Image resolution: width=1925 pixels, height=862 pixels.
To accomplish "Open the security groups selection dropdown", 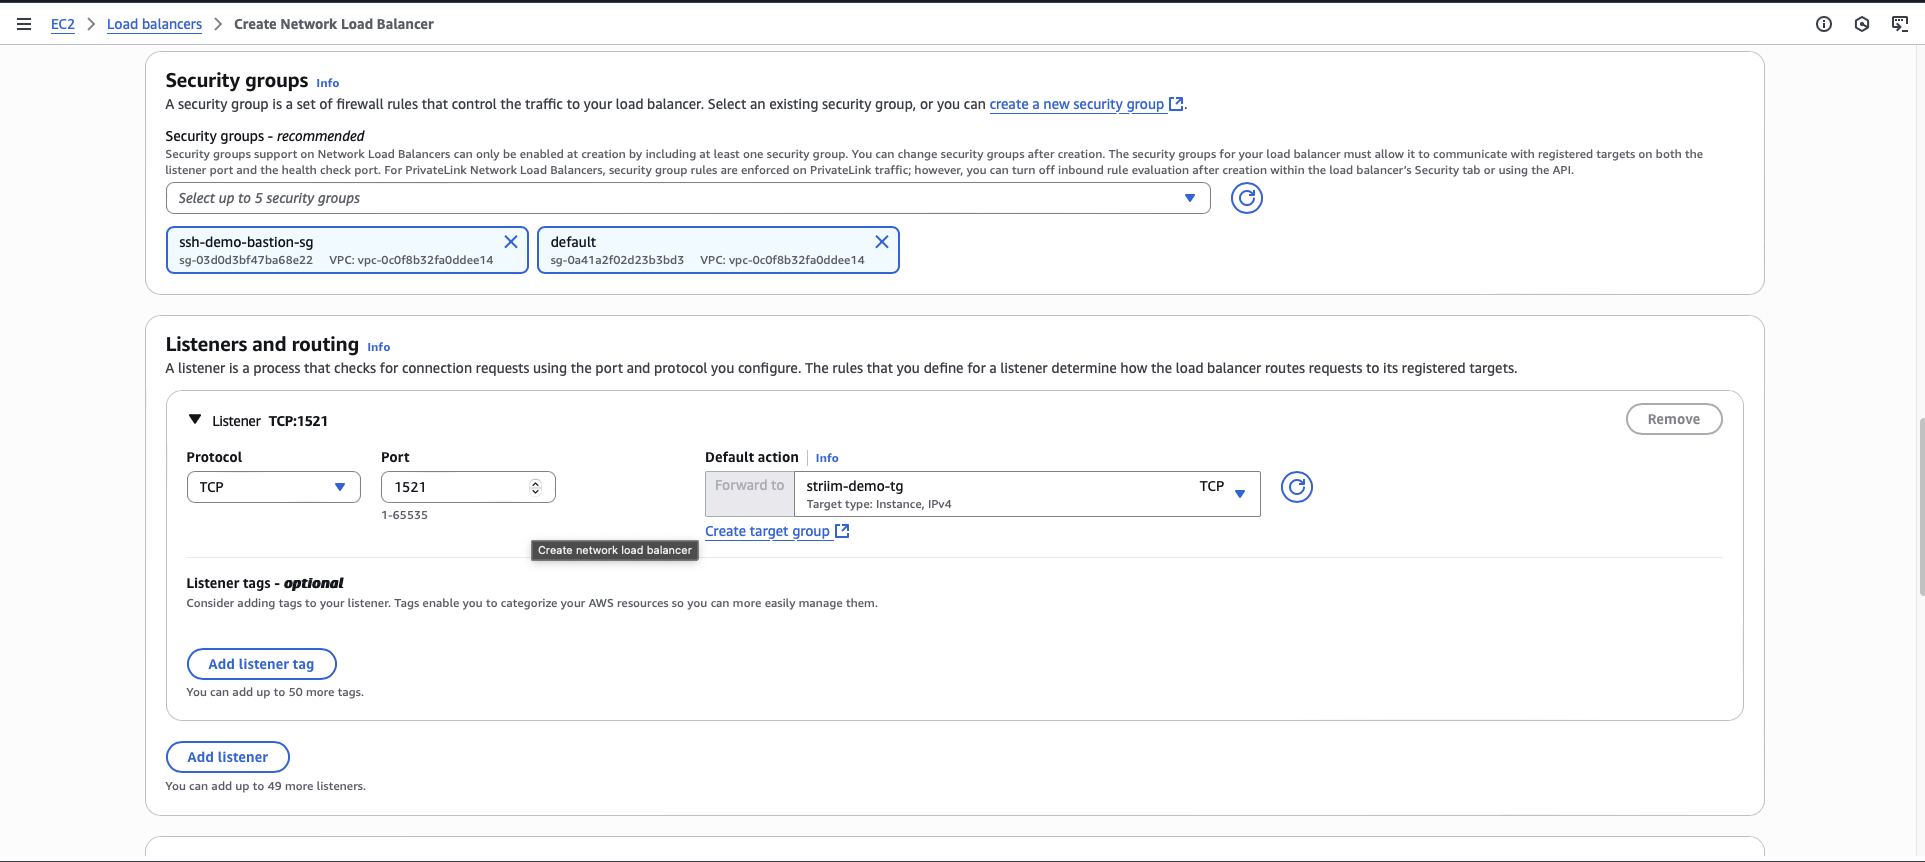I will tap(687, 198).
